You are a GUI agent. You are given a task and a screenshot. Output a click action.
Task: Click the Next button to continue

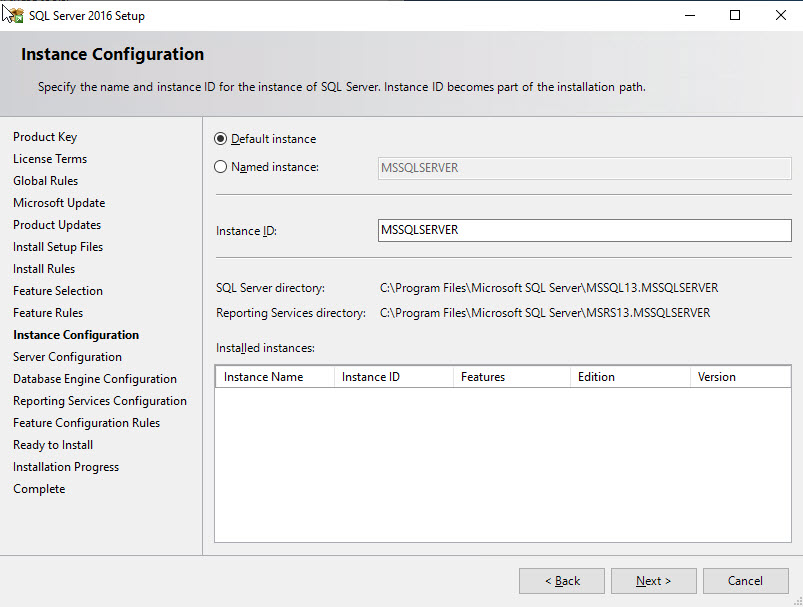tap(653, 580)
